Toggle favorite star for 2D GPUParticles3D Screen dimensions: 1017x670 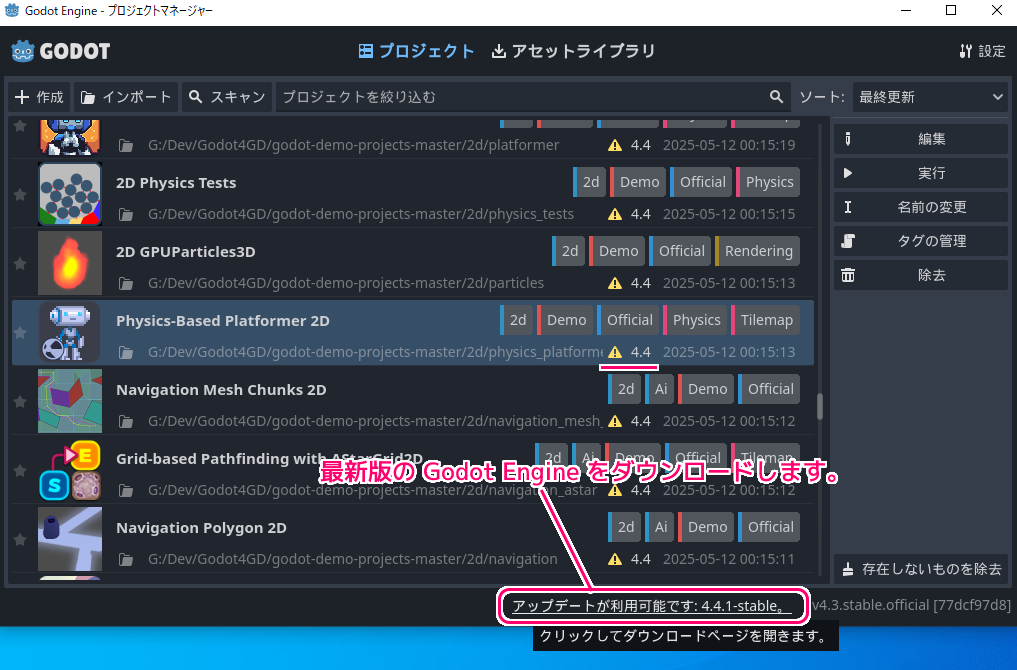tap(20, 263)
